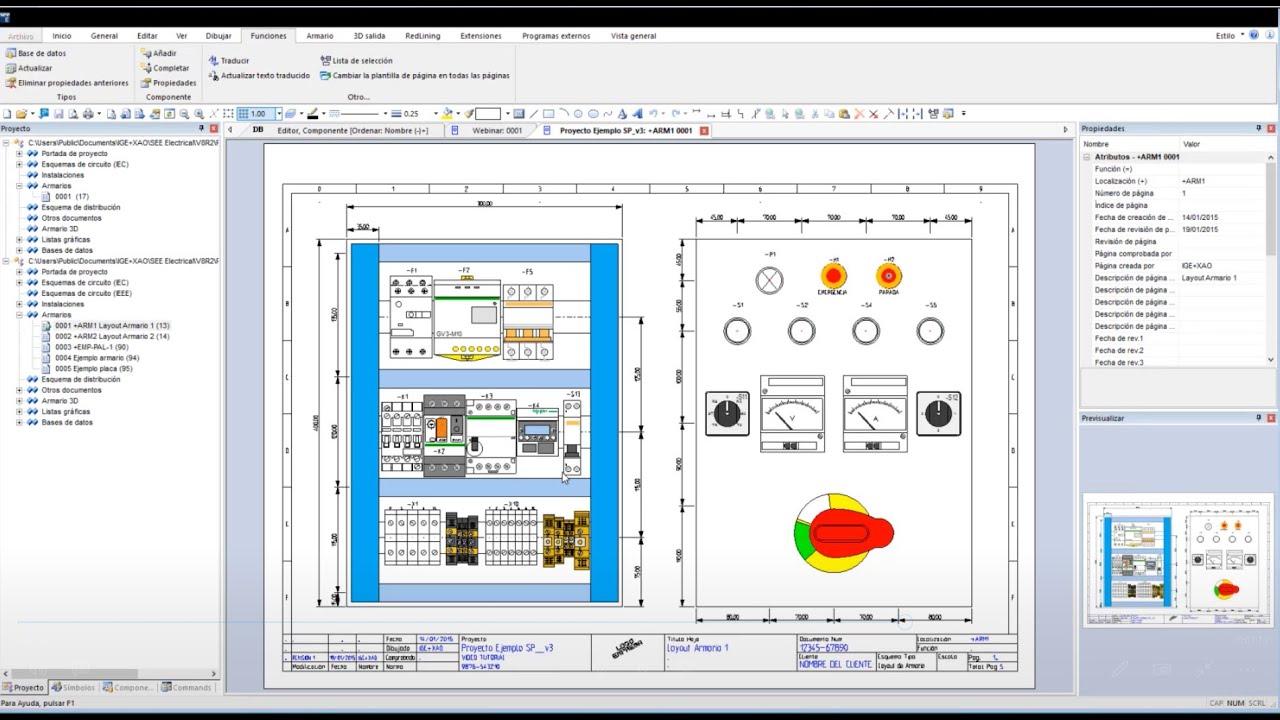Select the rectangle drawing tool

548,114
